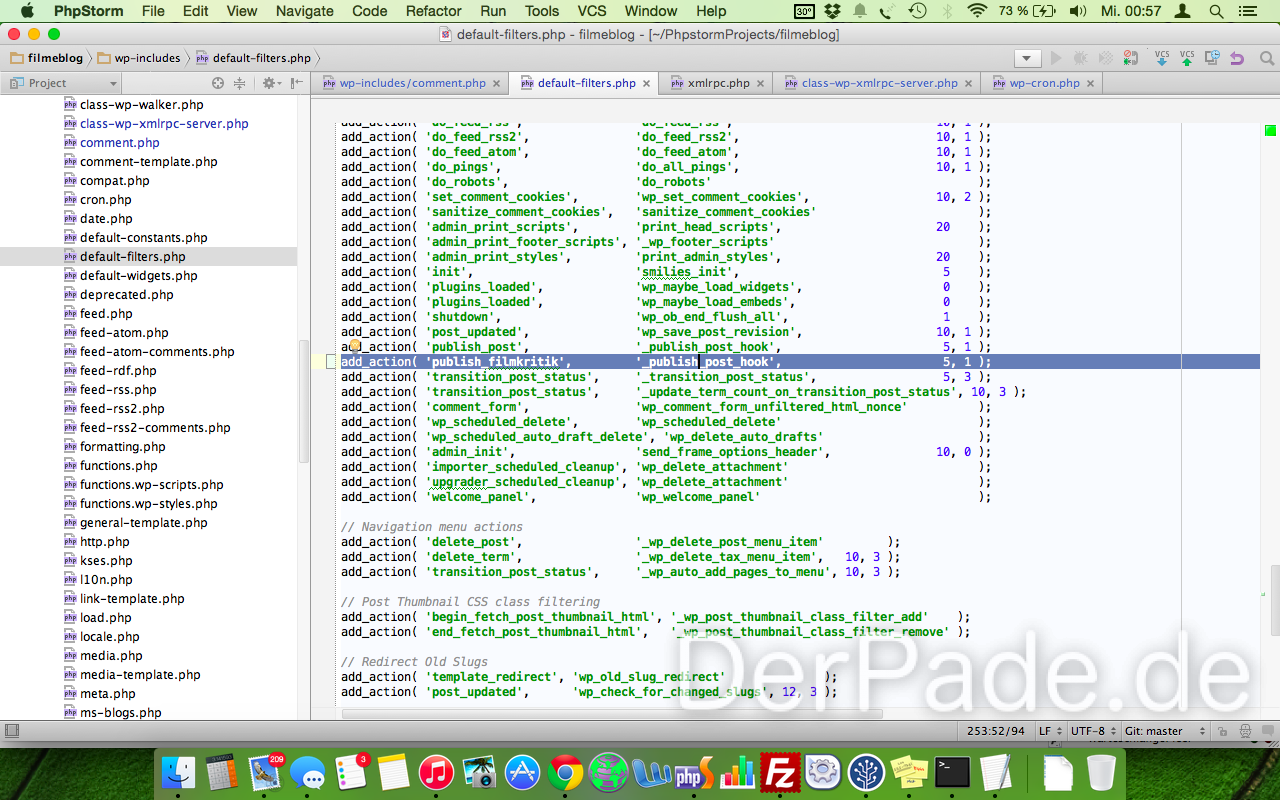Open iTunes music icon in Dock
Screen dimensions: 1280x800
click(x=436, y=772)
